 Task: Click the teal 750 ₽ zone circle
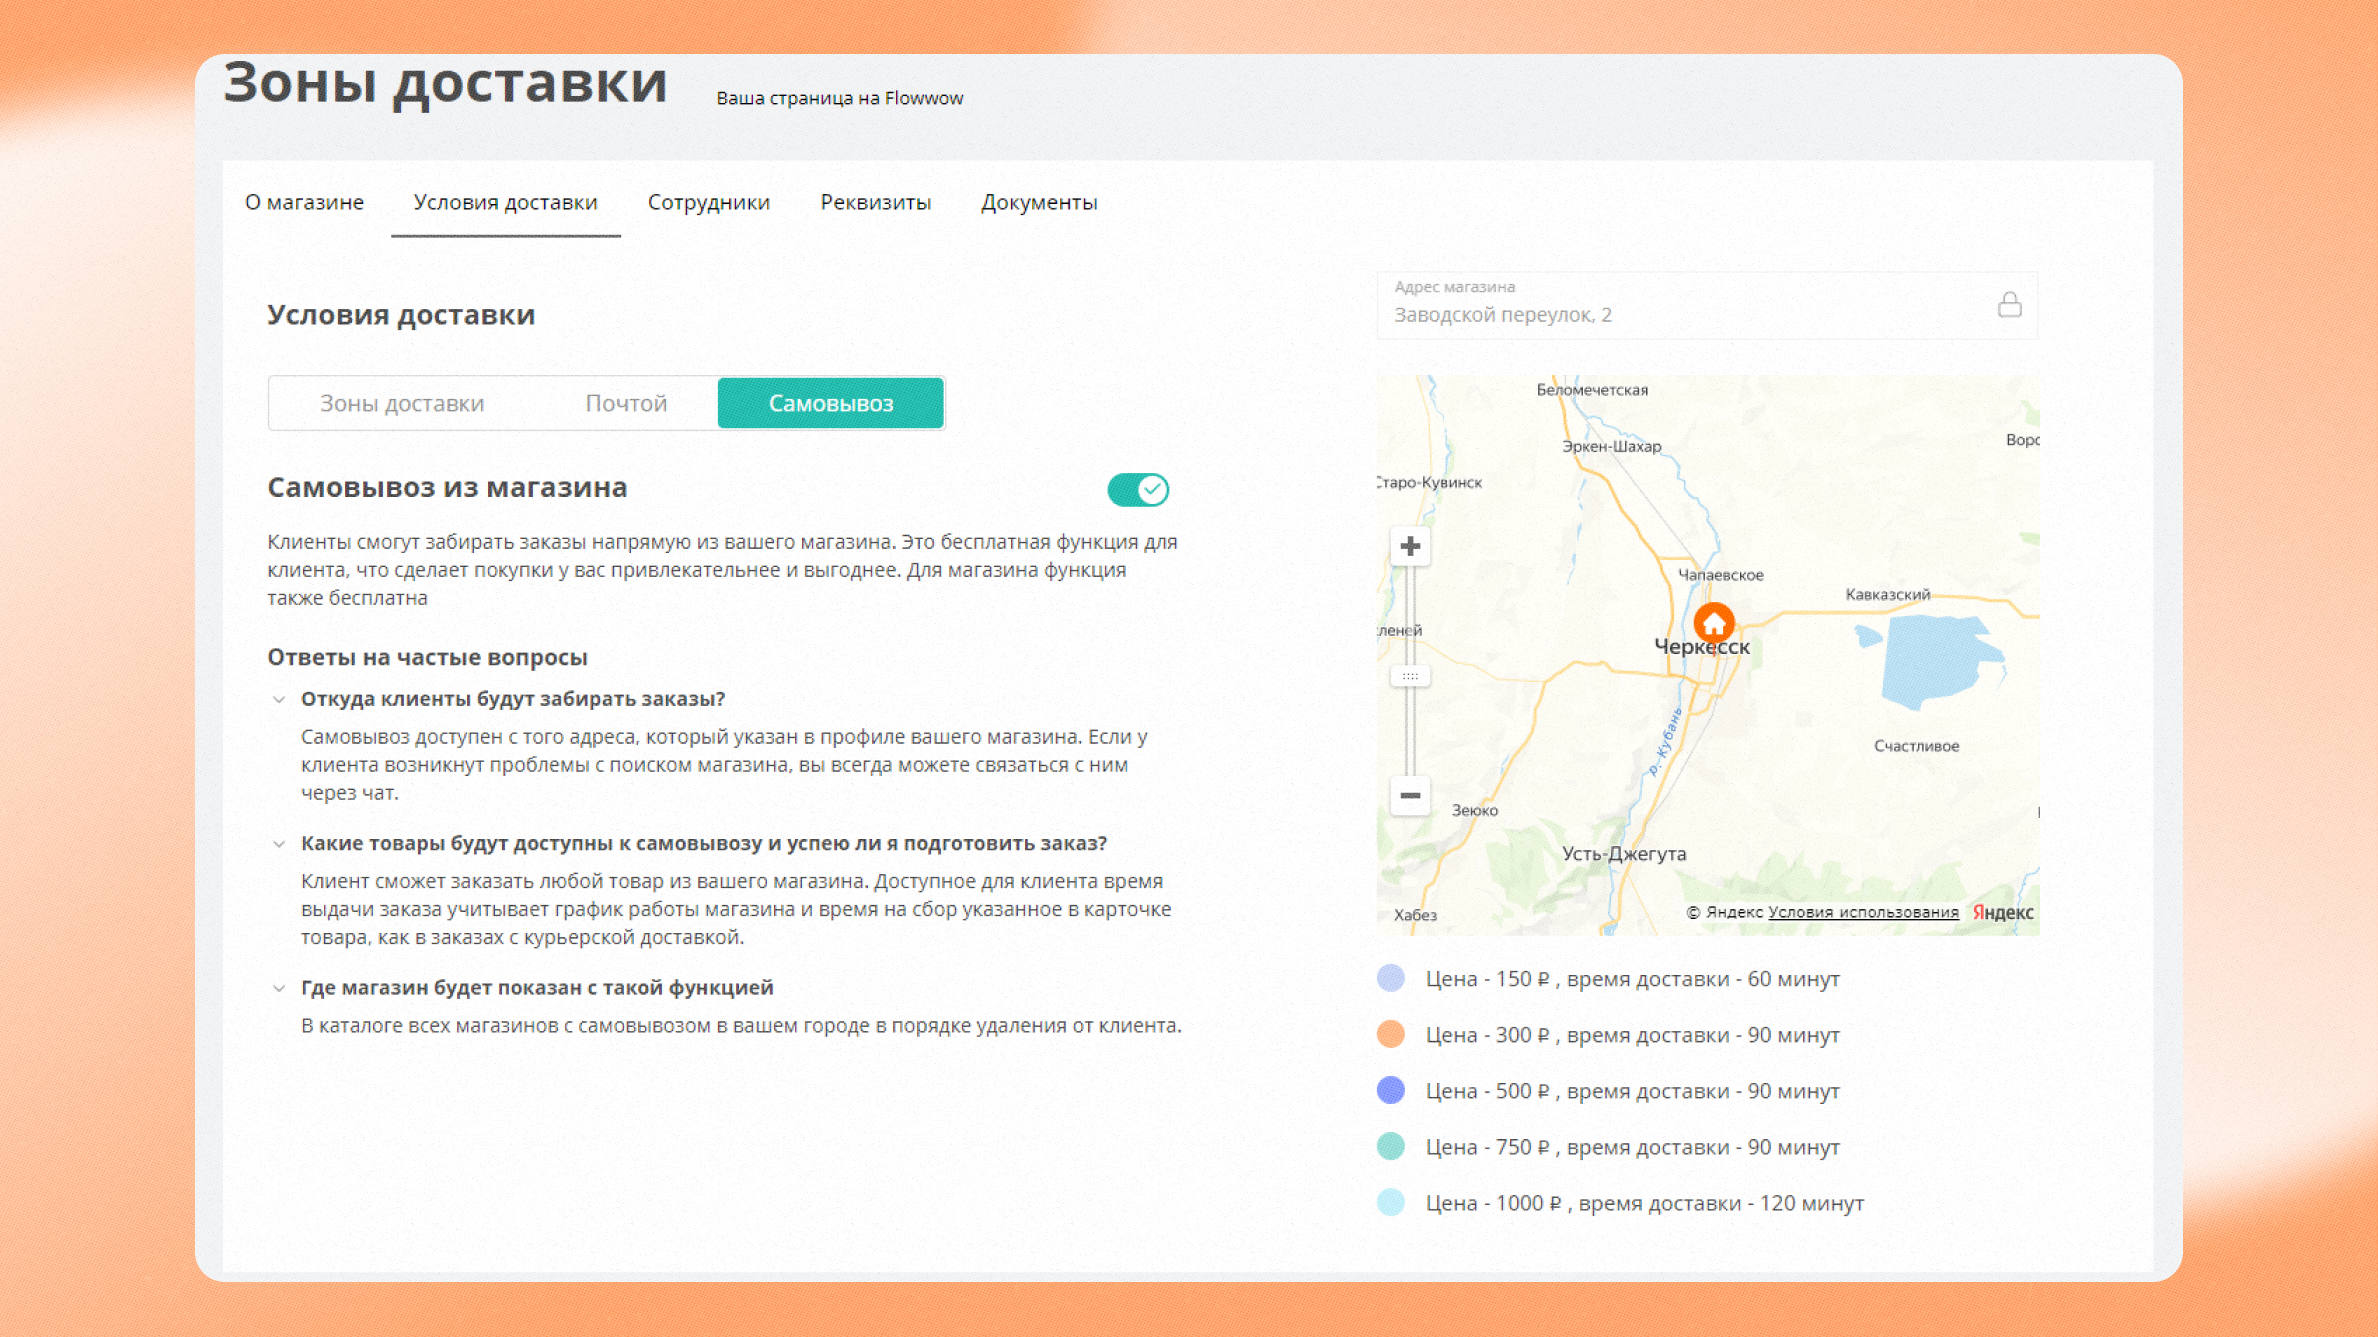1391,1146
